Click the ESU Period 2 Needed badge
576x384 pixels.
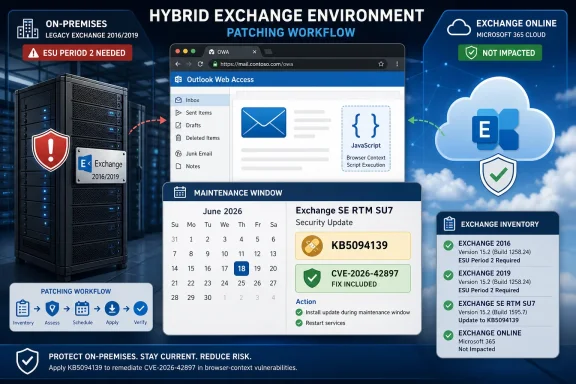coord(77,53)
